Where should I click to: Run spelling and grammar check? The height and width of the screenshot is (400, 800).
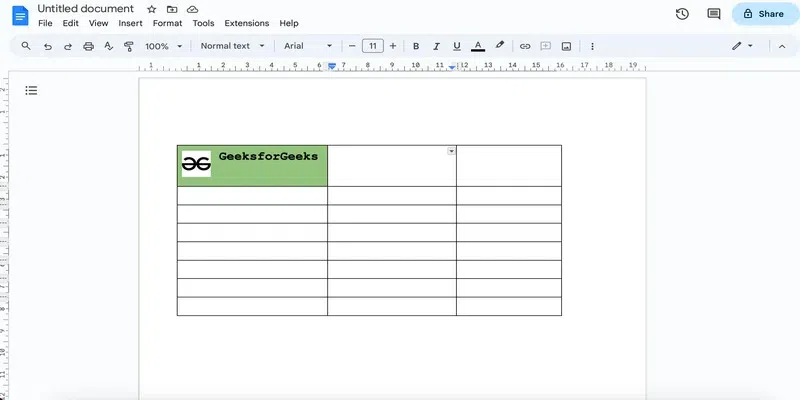pos(109,46)
